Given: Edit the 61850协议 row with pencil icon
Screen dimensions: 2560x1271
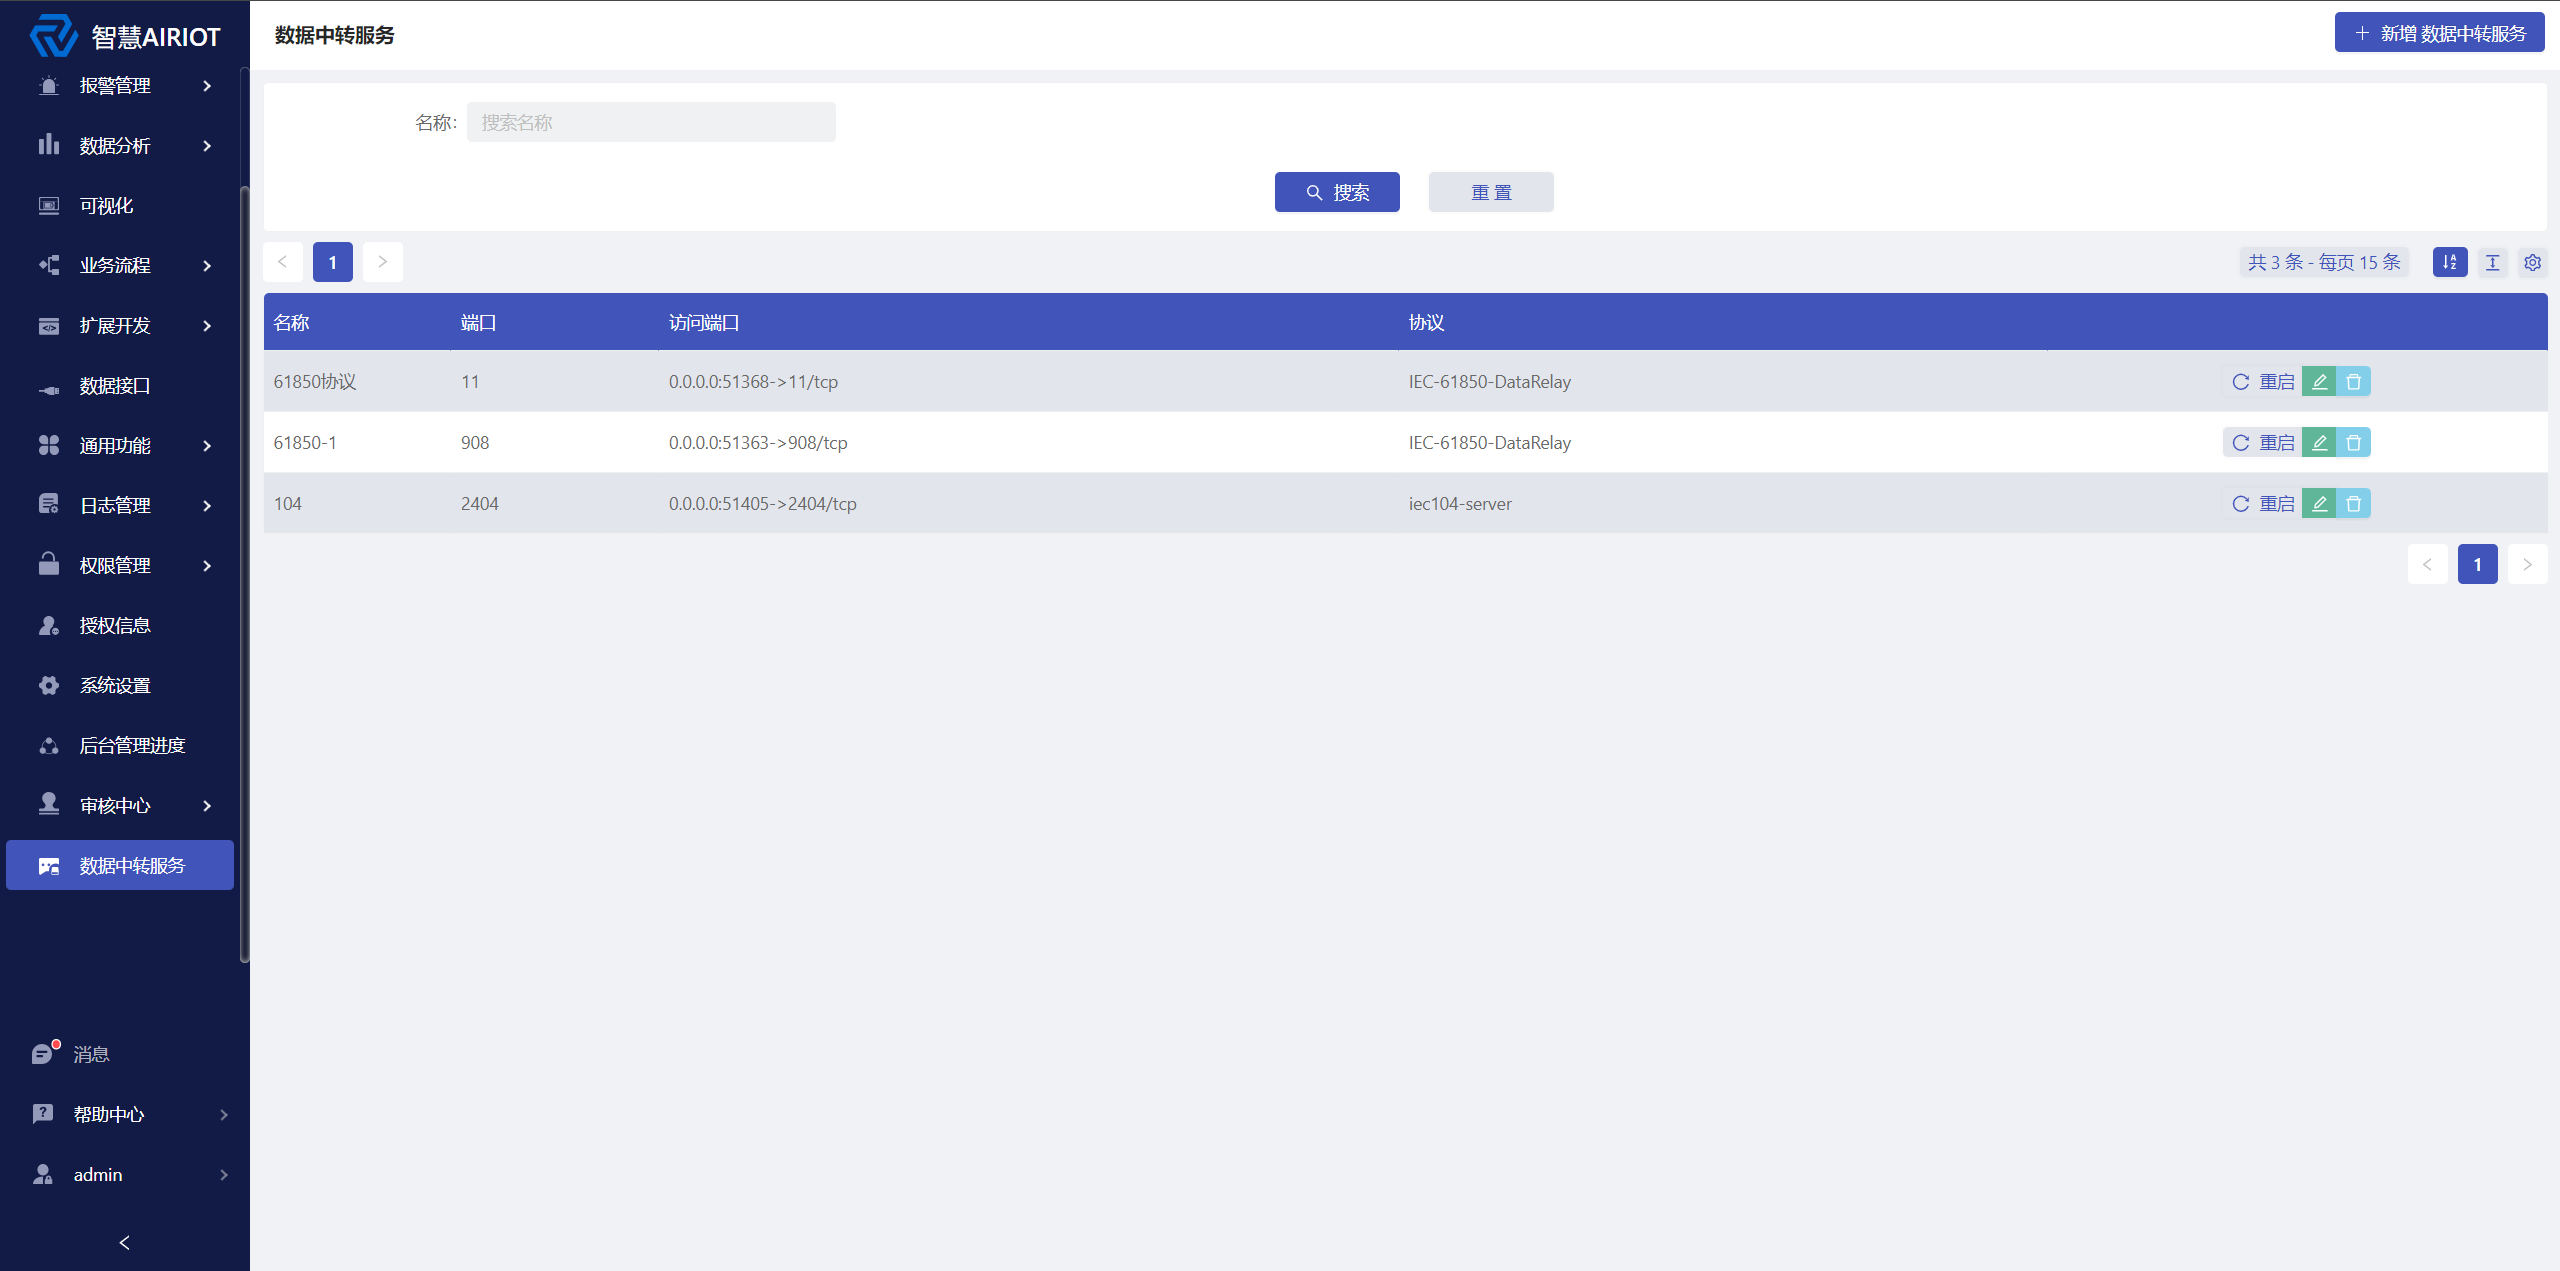Looking at the screenshot, I should coord(2319,381).
